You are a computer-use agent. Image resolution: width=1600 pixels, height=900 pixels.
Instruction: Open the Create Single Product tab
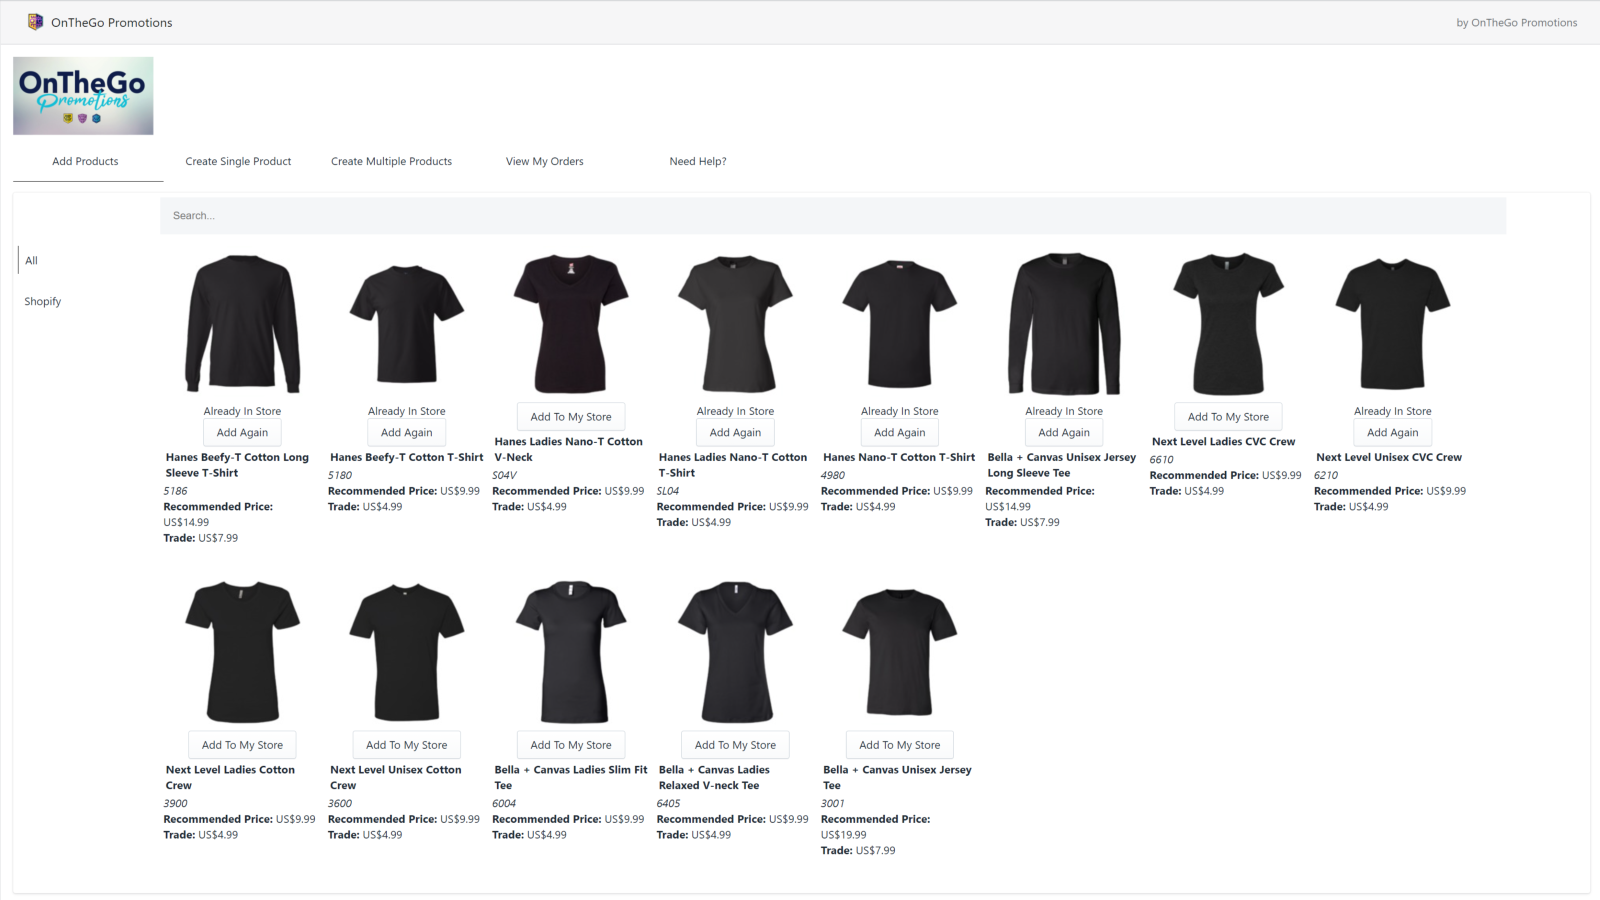pos(238,161)
